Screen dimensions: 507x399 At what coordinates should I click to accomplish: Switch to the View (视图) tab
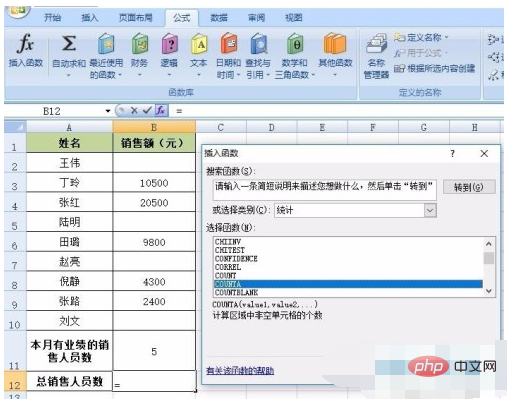(x=294, y=17)
